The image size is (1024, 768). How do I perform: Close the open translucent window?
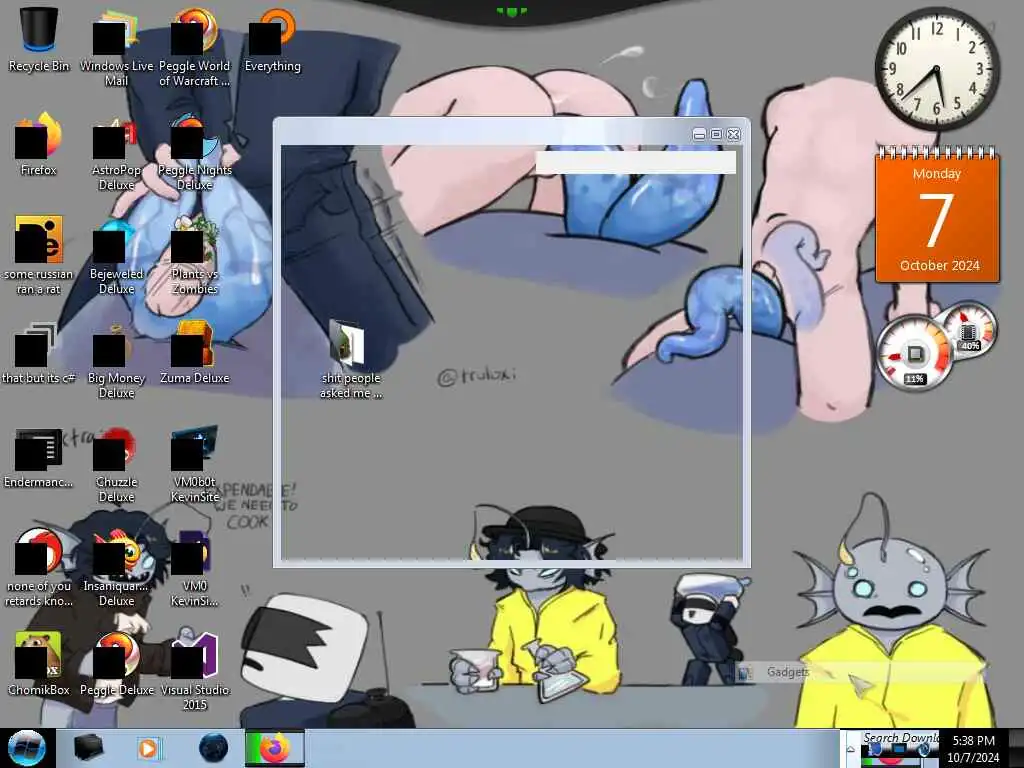click(x=733, y=134)
